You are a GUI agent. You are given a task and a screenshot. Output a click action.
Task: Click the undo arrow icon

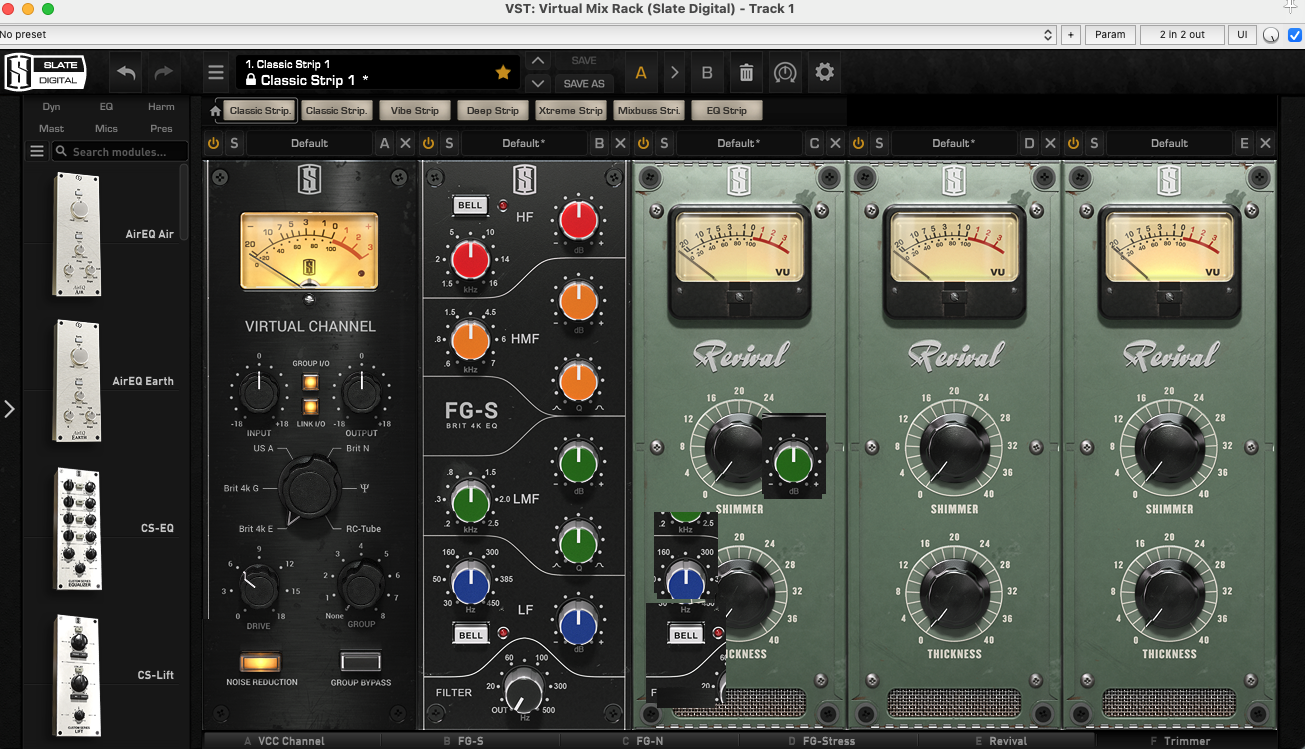click(x=126, y=73)
